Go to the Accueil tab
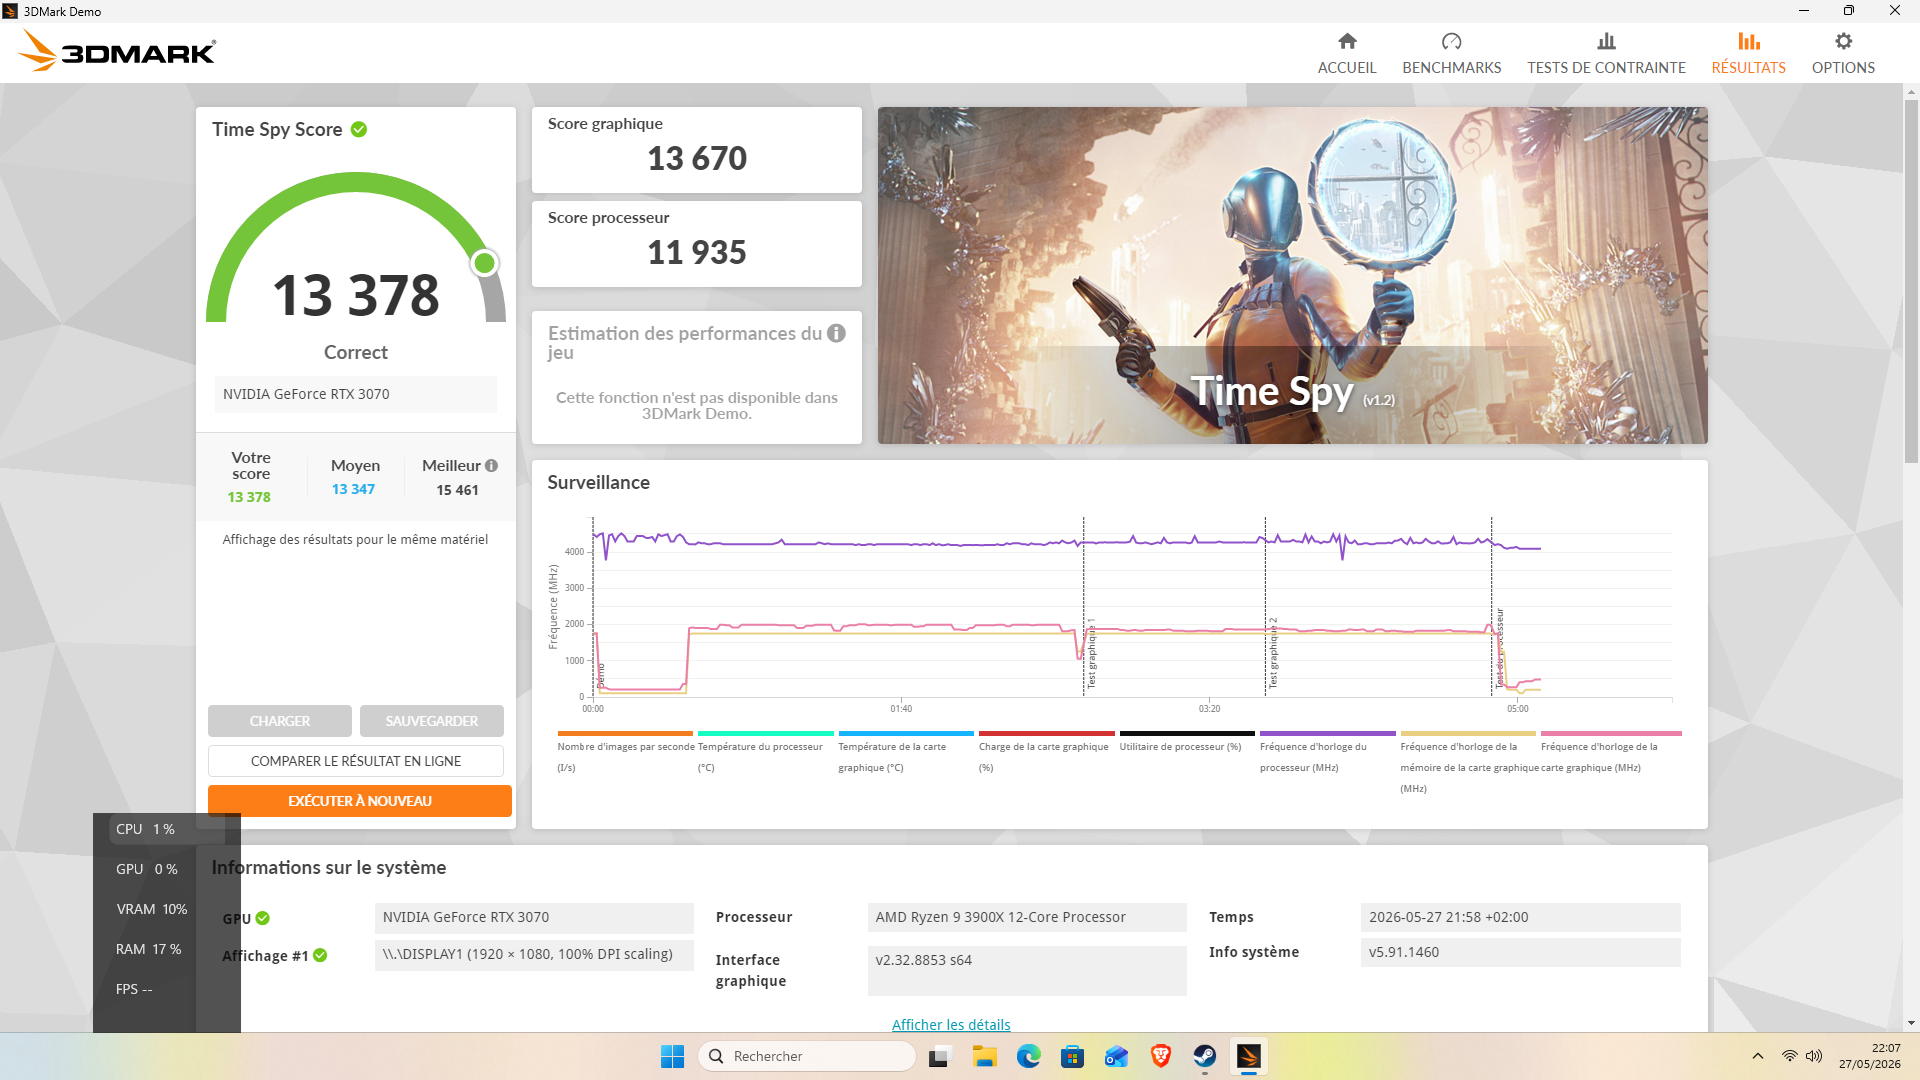This screenshot has height=1080, width=1920. pos(1347,54)
